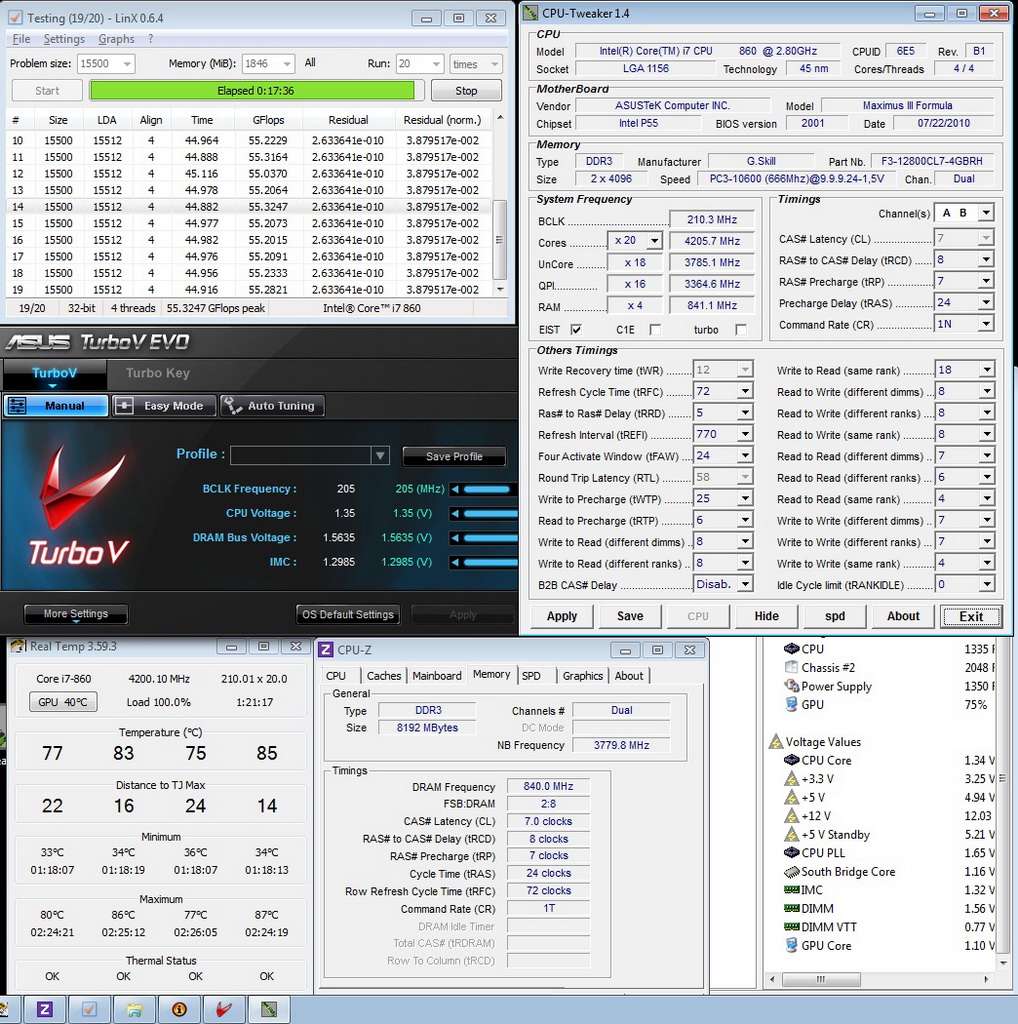The image size is (1018, 1024).
Task: Switch to the SPD tab in CPU-Z
Action: click(532, 676)
